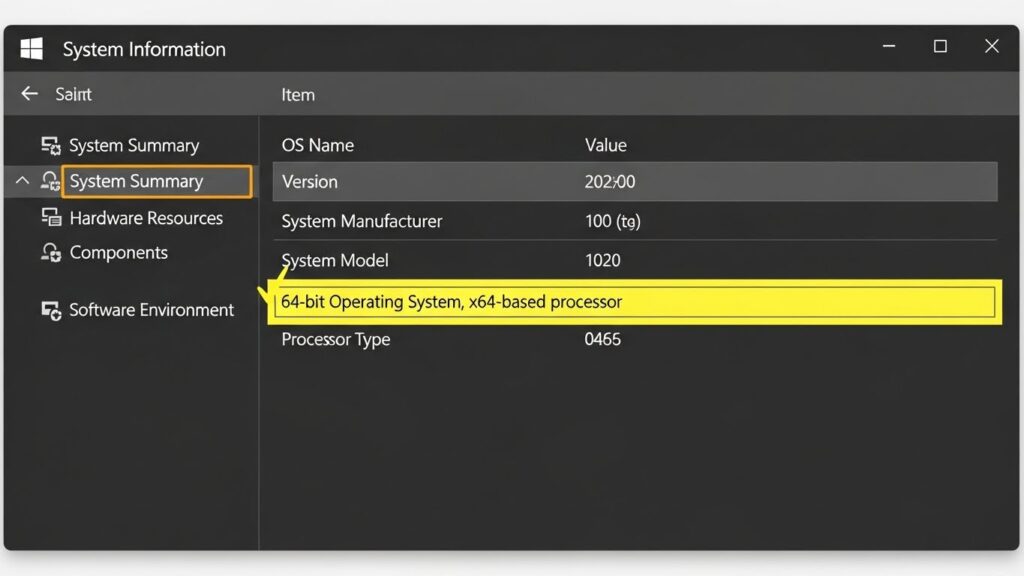Open the Hardware Resources category
This screenshot has height=576, width=1024.
(146, 218)
